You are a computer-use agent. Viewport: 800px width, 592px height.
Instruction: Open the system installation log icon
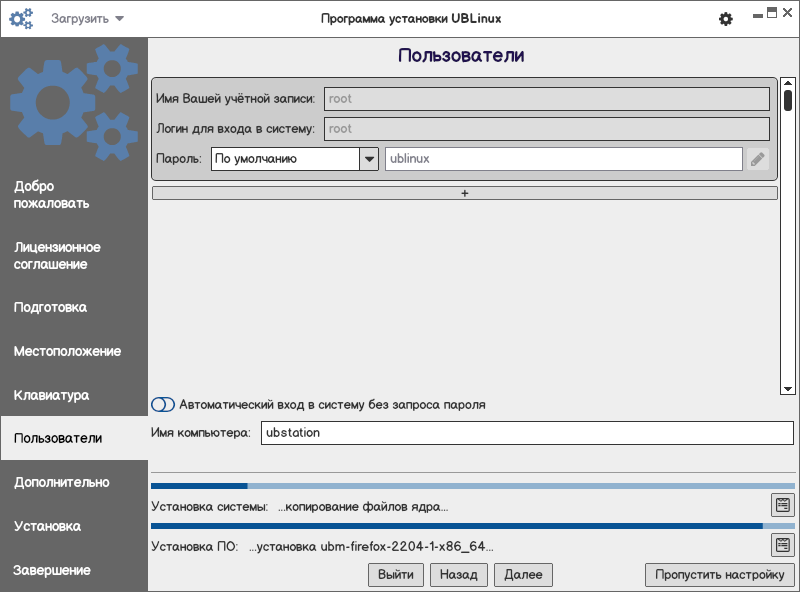click(x=783, y=505)
